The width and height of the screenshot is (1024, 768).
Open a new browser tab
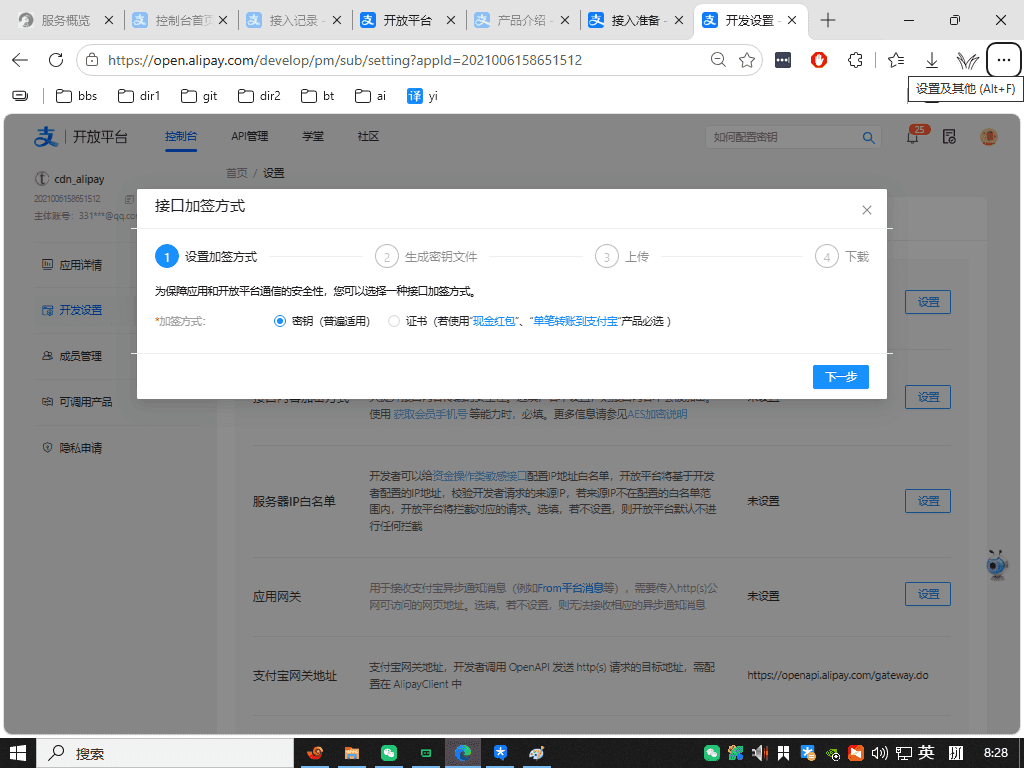828,20
